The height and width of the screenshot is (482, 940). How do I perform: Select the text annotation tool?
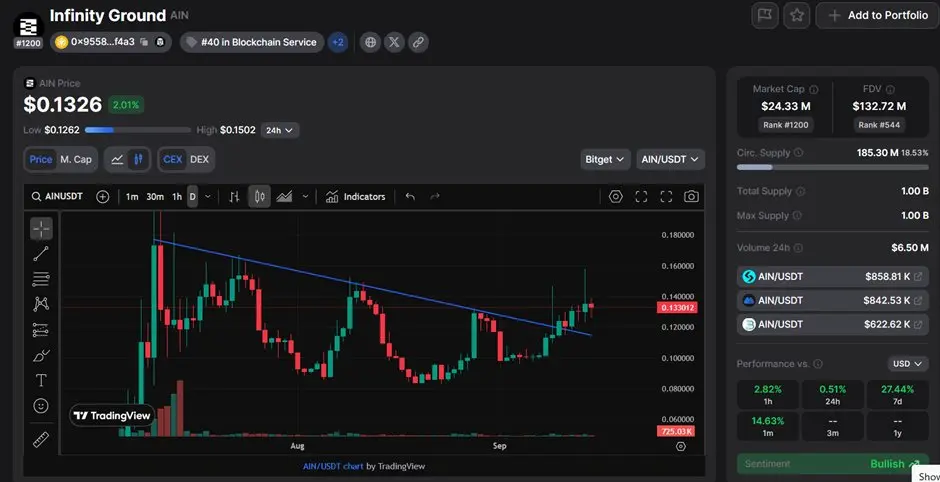41,381
